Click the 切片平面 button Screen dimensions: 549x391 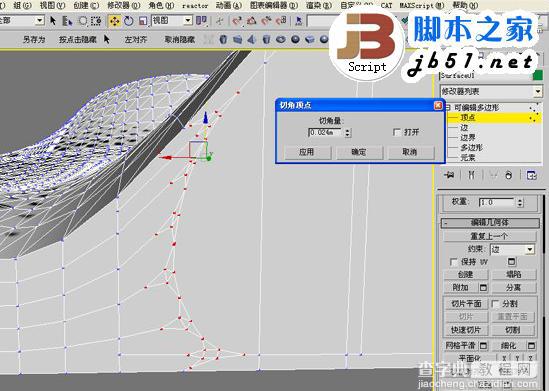click(466, 304)
